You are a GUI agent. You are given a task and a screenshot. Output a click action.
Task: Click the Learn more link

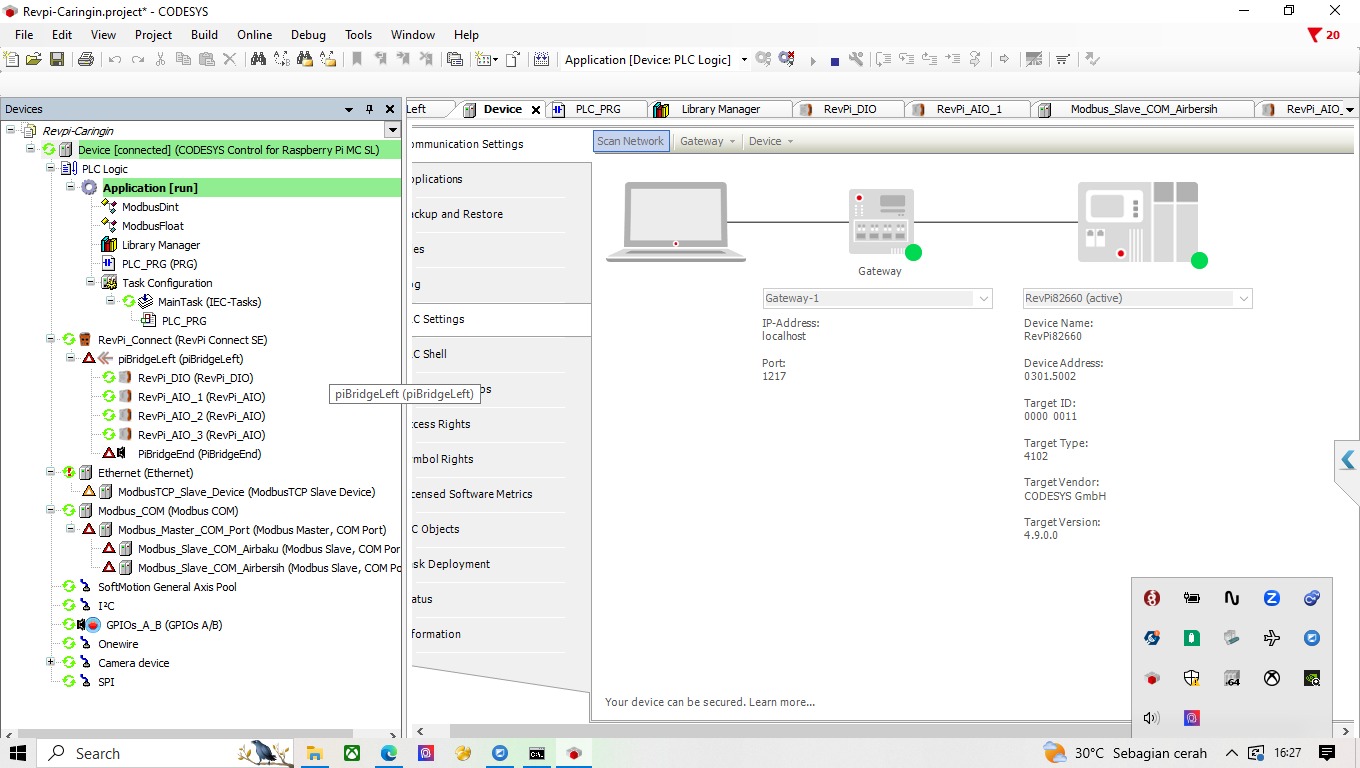point(782,702)
